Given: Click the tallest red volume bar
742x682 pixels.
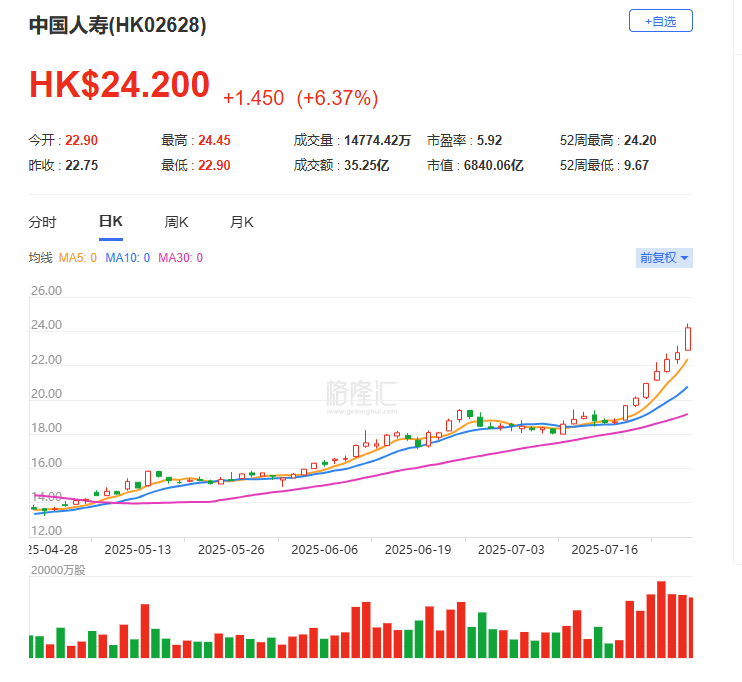Looking at the screenshot, I should [662, 620].
